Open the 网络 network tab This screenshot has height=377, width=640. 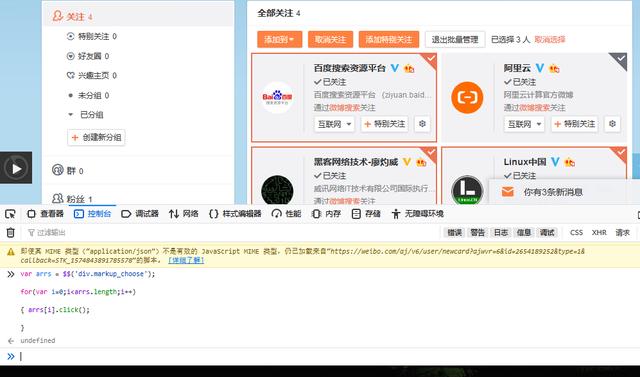[x=184, y=214]
